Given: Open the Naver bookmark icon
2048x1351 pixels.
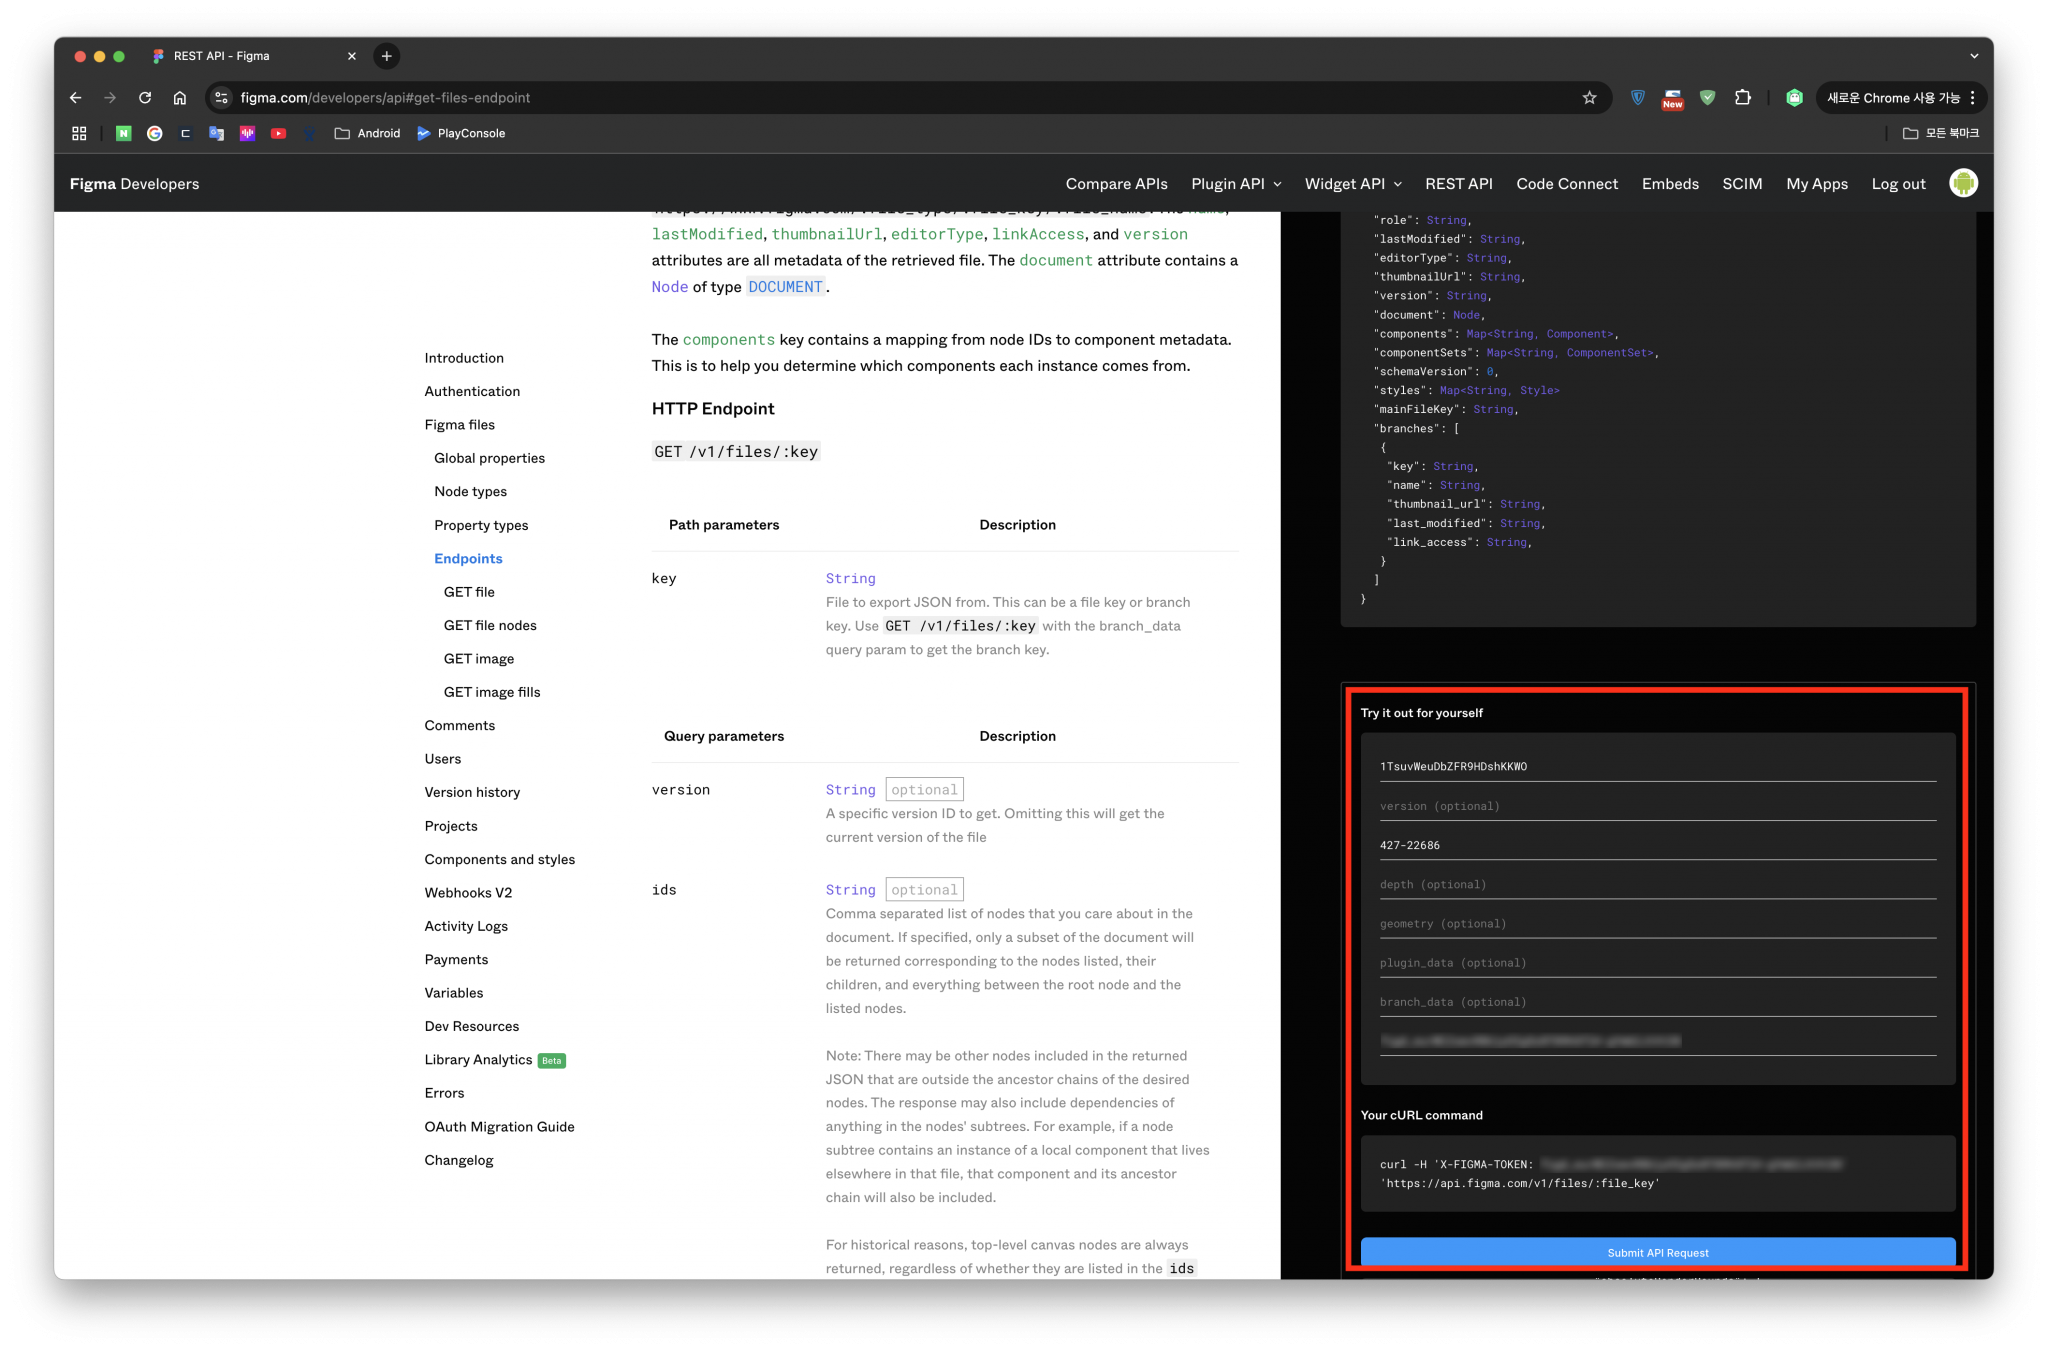Looking at the screenshot, I should point(124,133).
